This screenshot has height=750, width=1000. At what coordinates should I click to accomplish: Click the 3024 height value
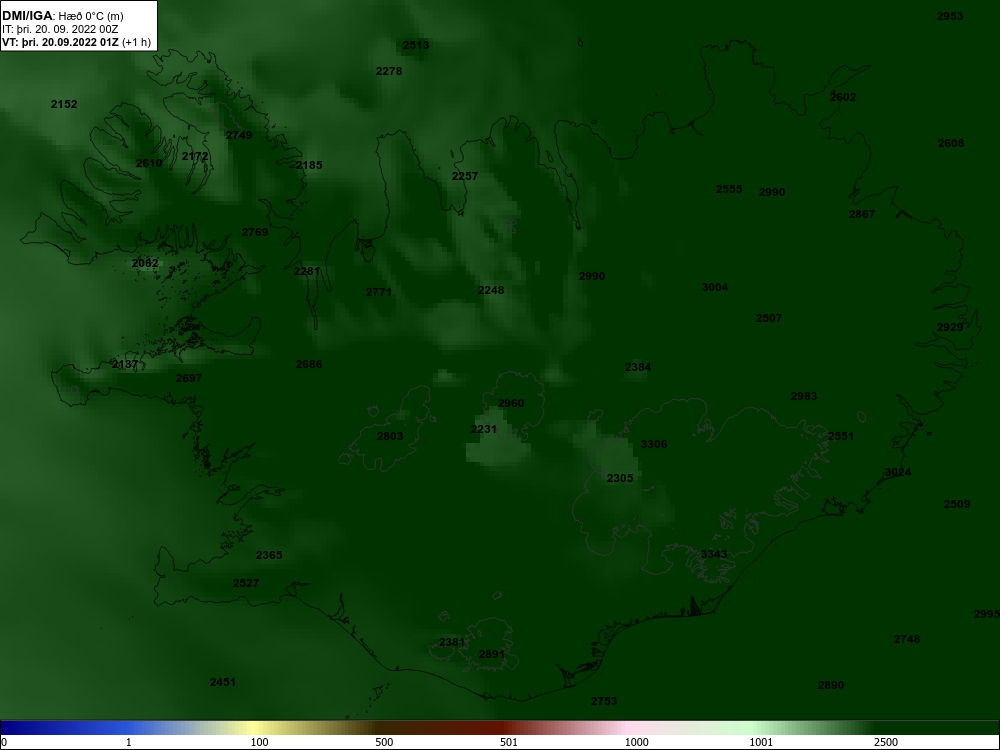[899, 473]
